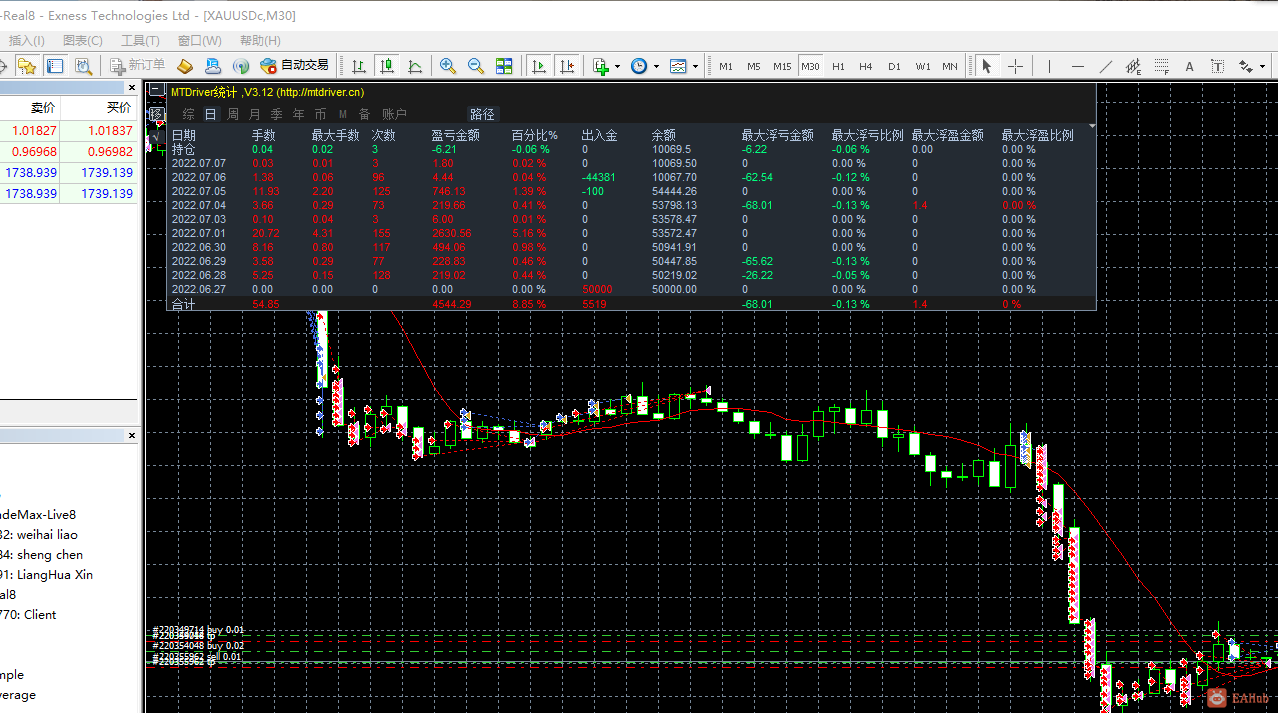Switch to the 月 monthly tab

[254, 114]
